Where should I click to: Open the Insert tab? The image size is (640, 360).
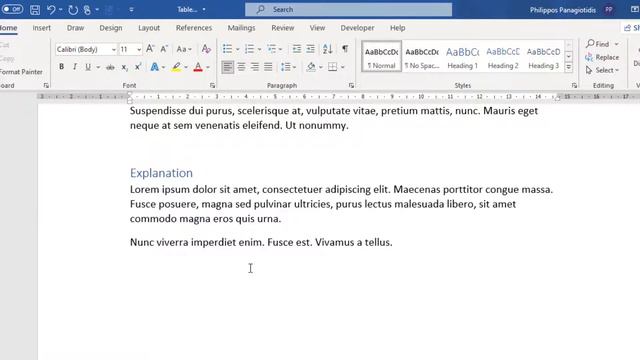pos(42,28)
